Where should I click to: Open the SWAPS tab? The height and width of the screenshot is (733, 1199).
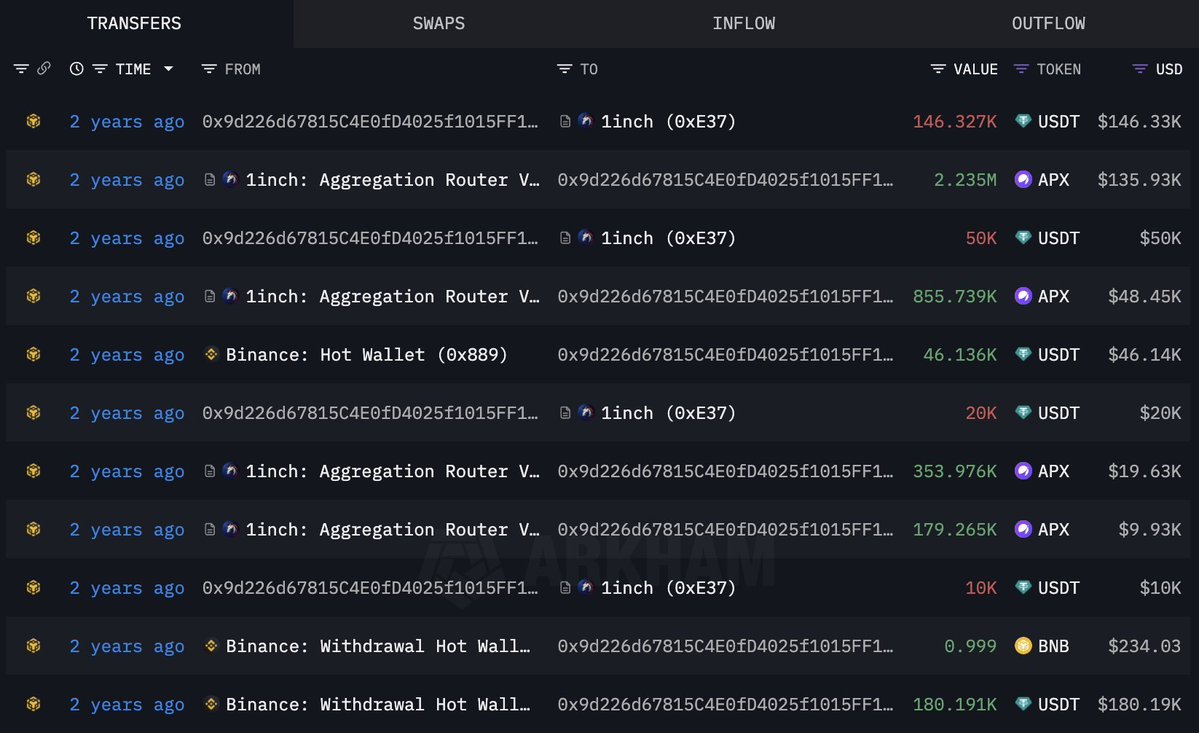pyautogui.click(x=439, y=24)
